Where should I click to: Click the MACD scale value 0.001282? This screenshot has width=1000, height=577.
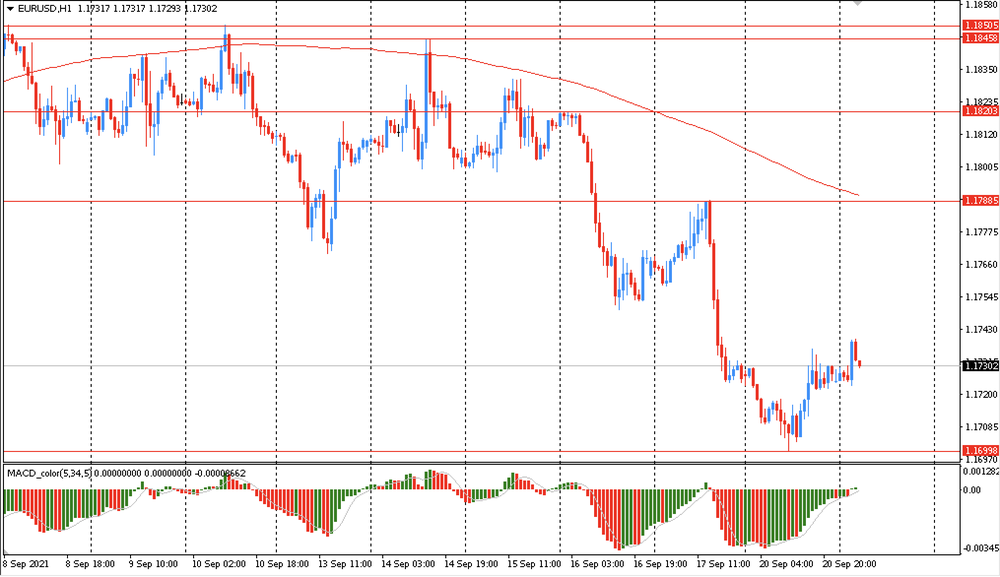[x=982, y=472]
